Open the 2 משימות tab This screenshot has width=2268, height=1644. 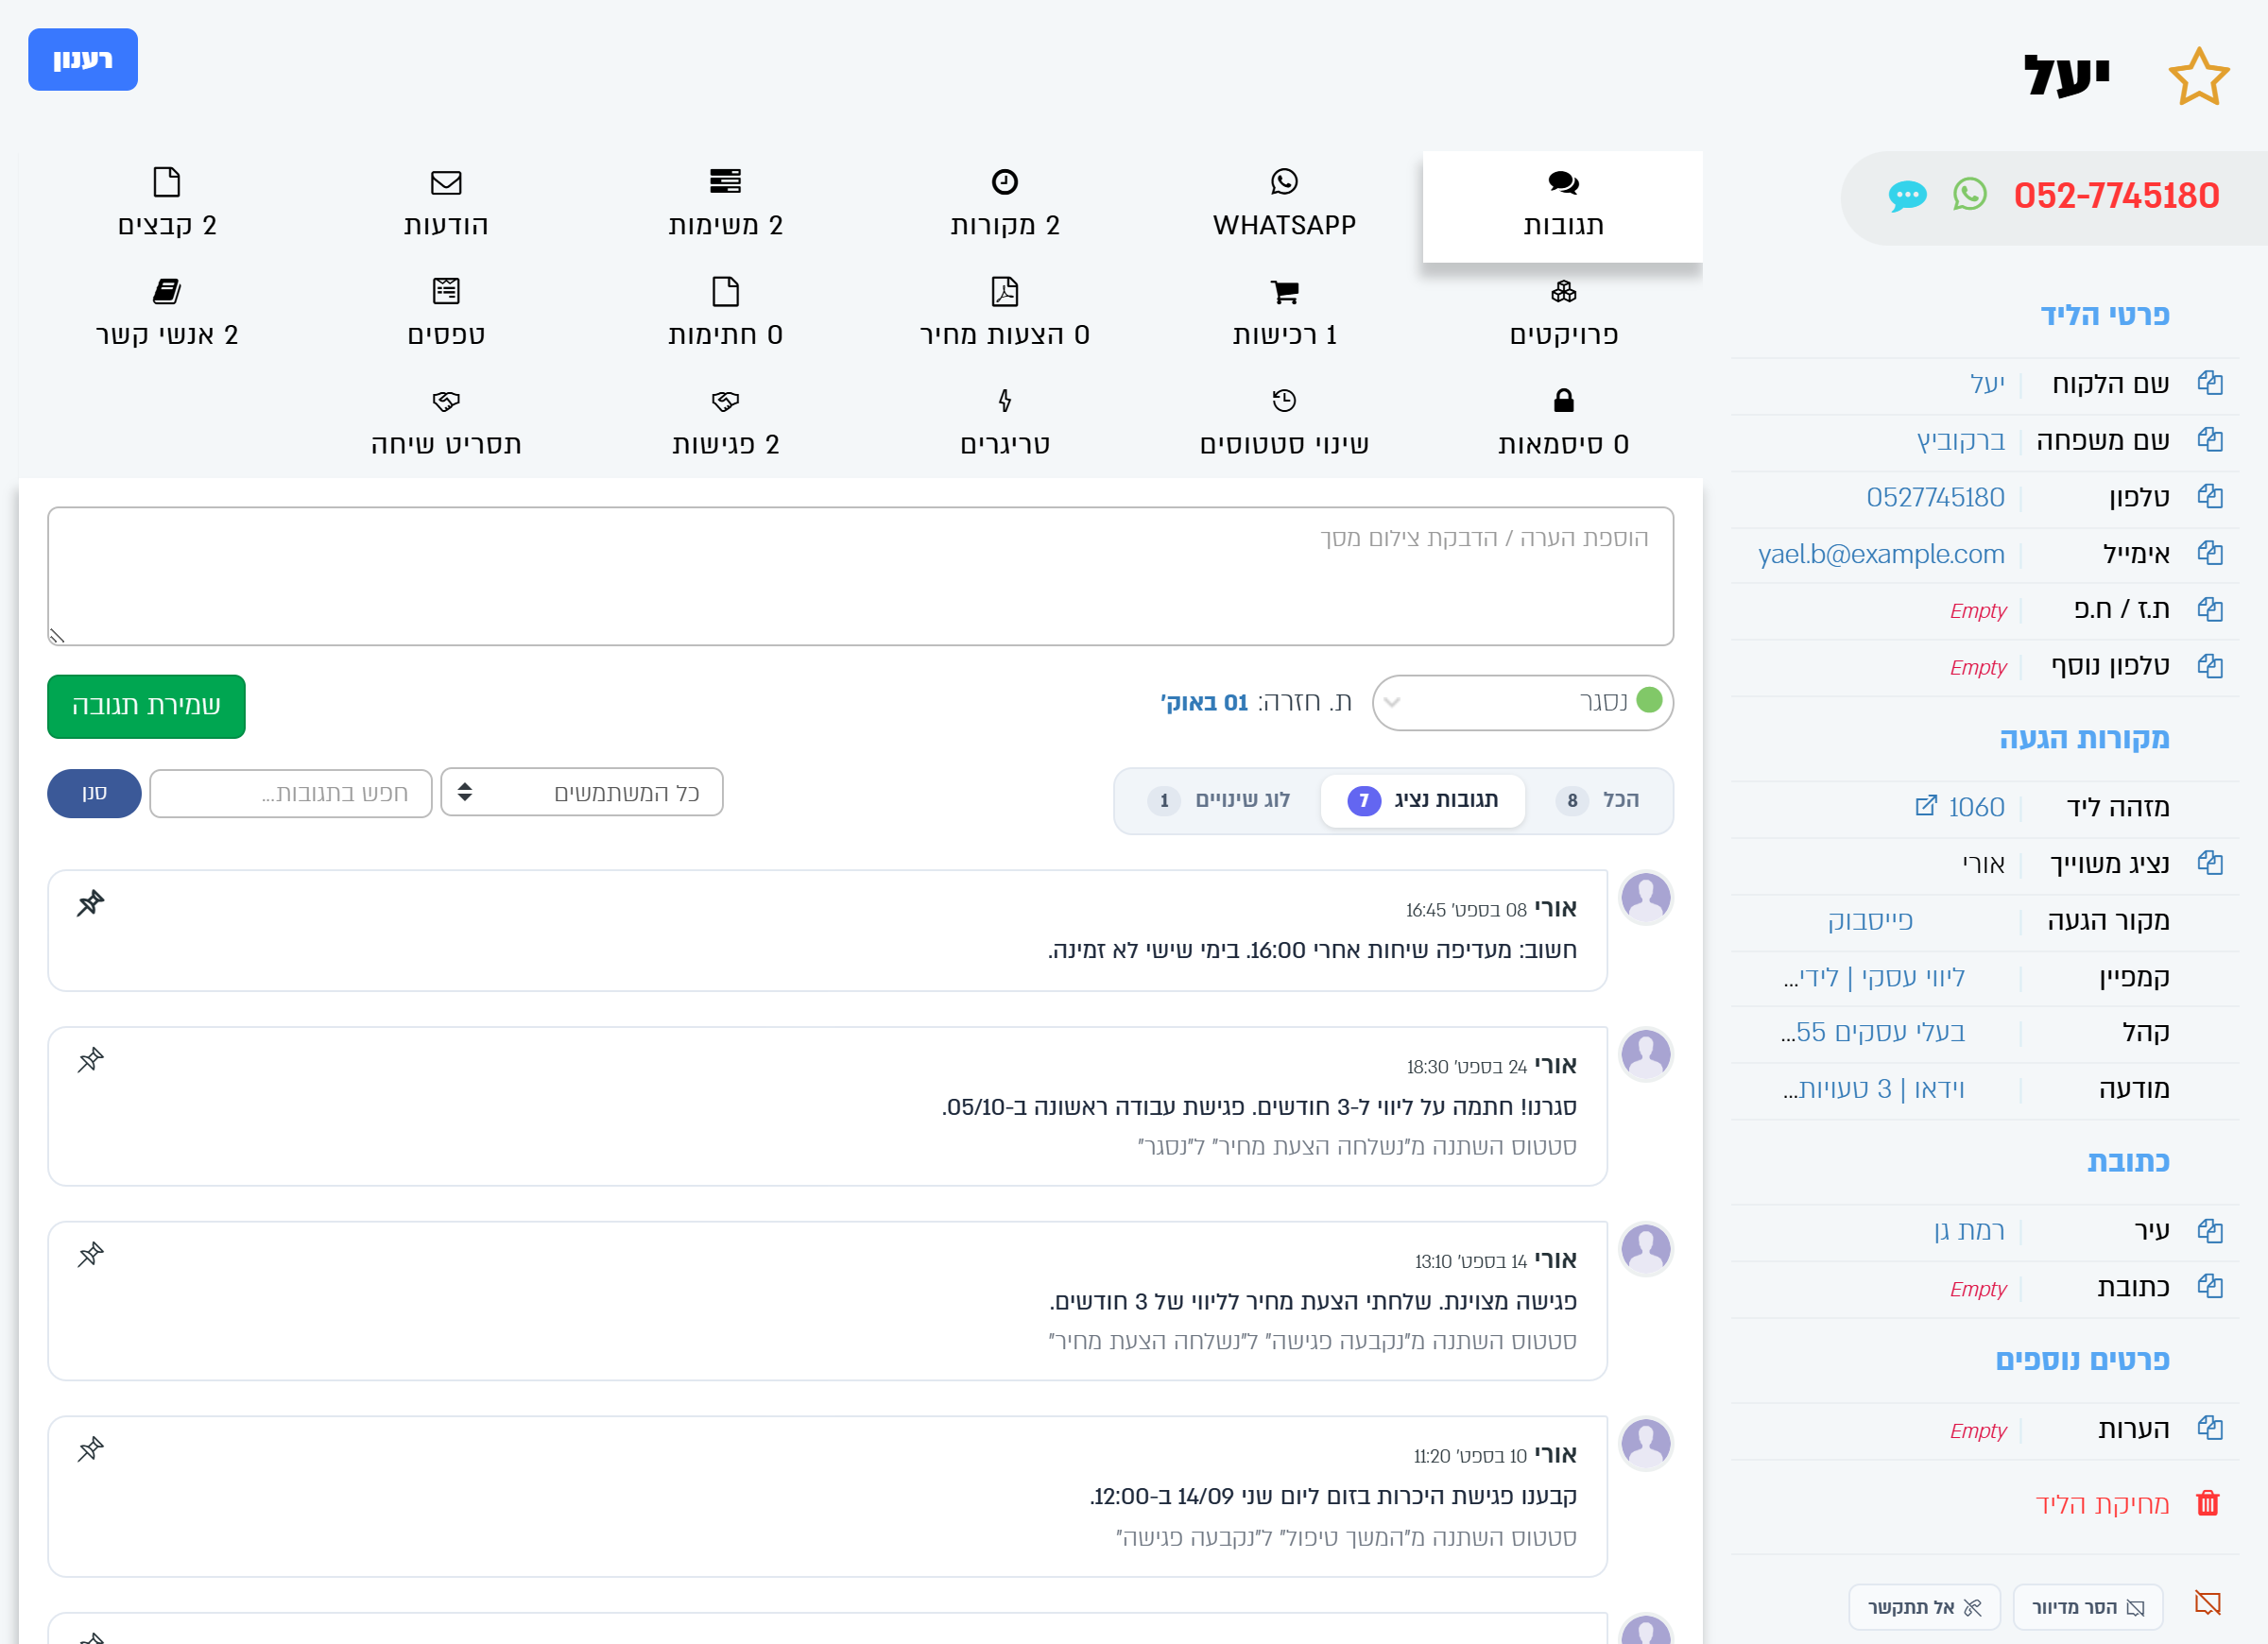[725, 206]
